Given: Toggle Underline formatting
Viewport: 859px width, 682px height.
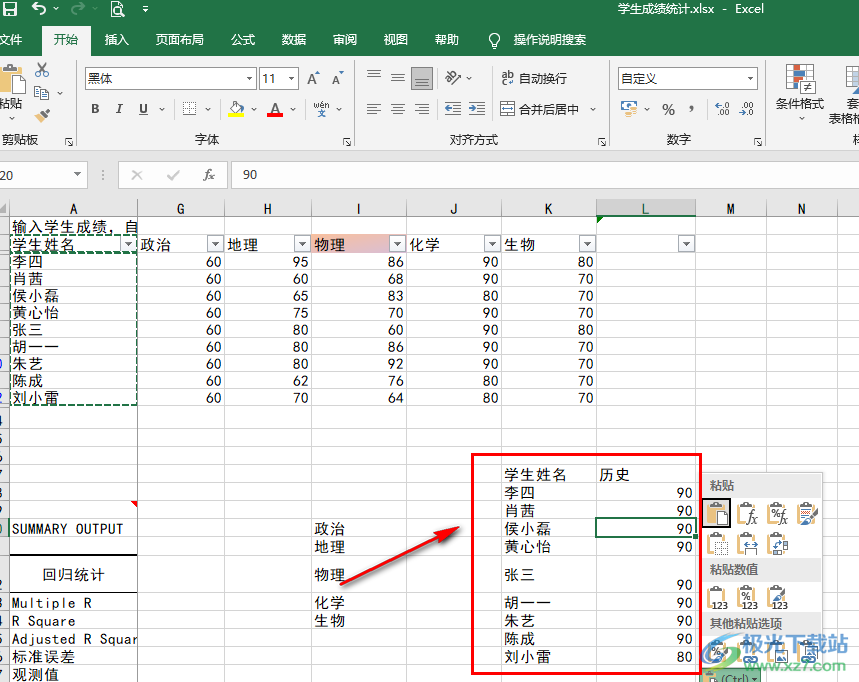Looking at the screenshot, I should [144, 109].
